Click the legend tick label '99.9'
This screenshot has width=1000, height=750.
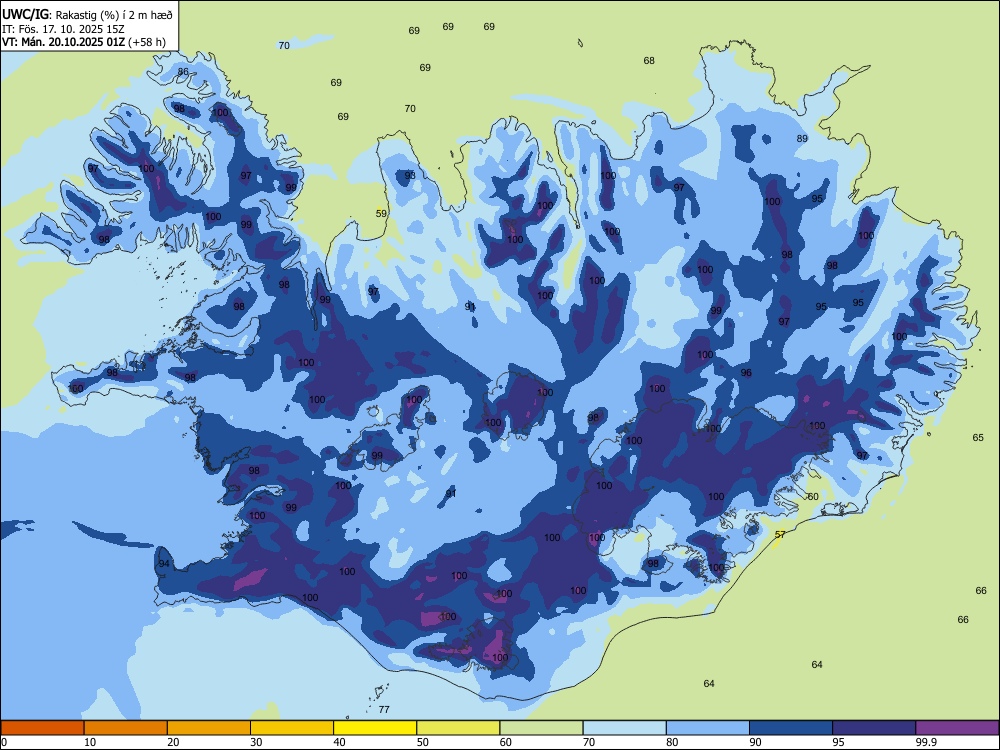coord(926,742)
